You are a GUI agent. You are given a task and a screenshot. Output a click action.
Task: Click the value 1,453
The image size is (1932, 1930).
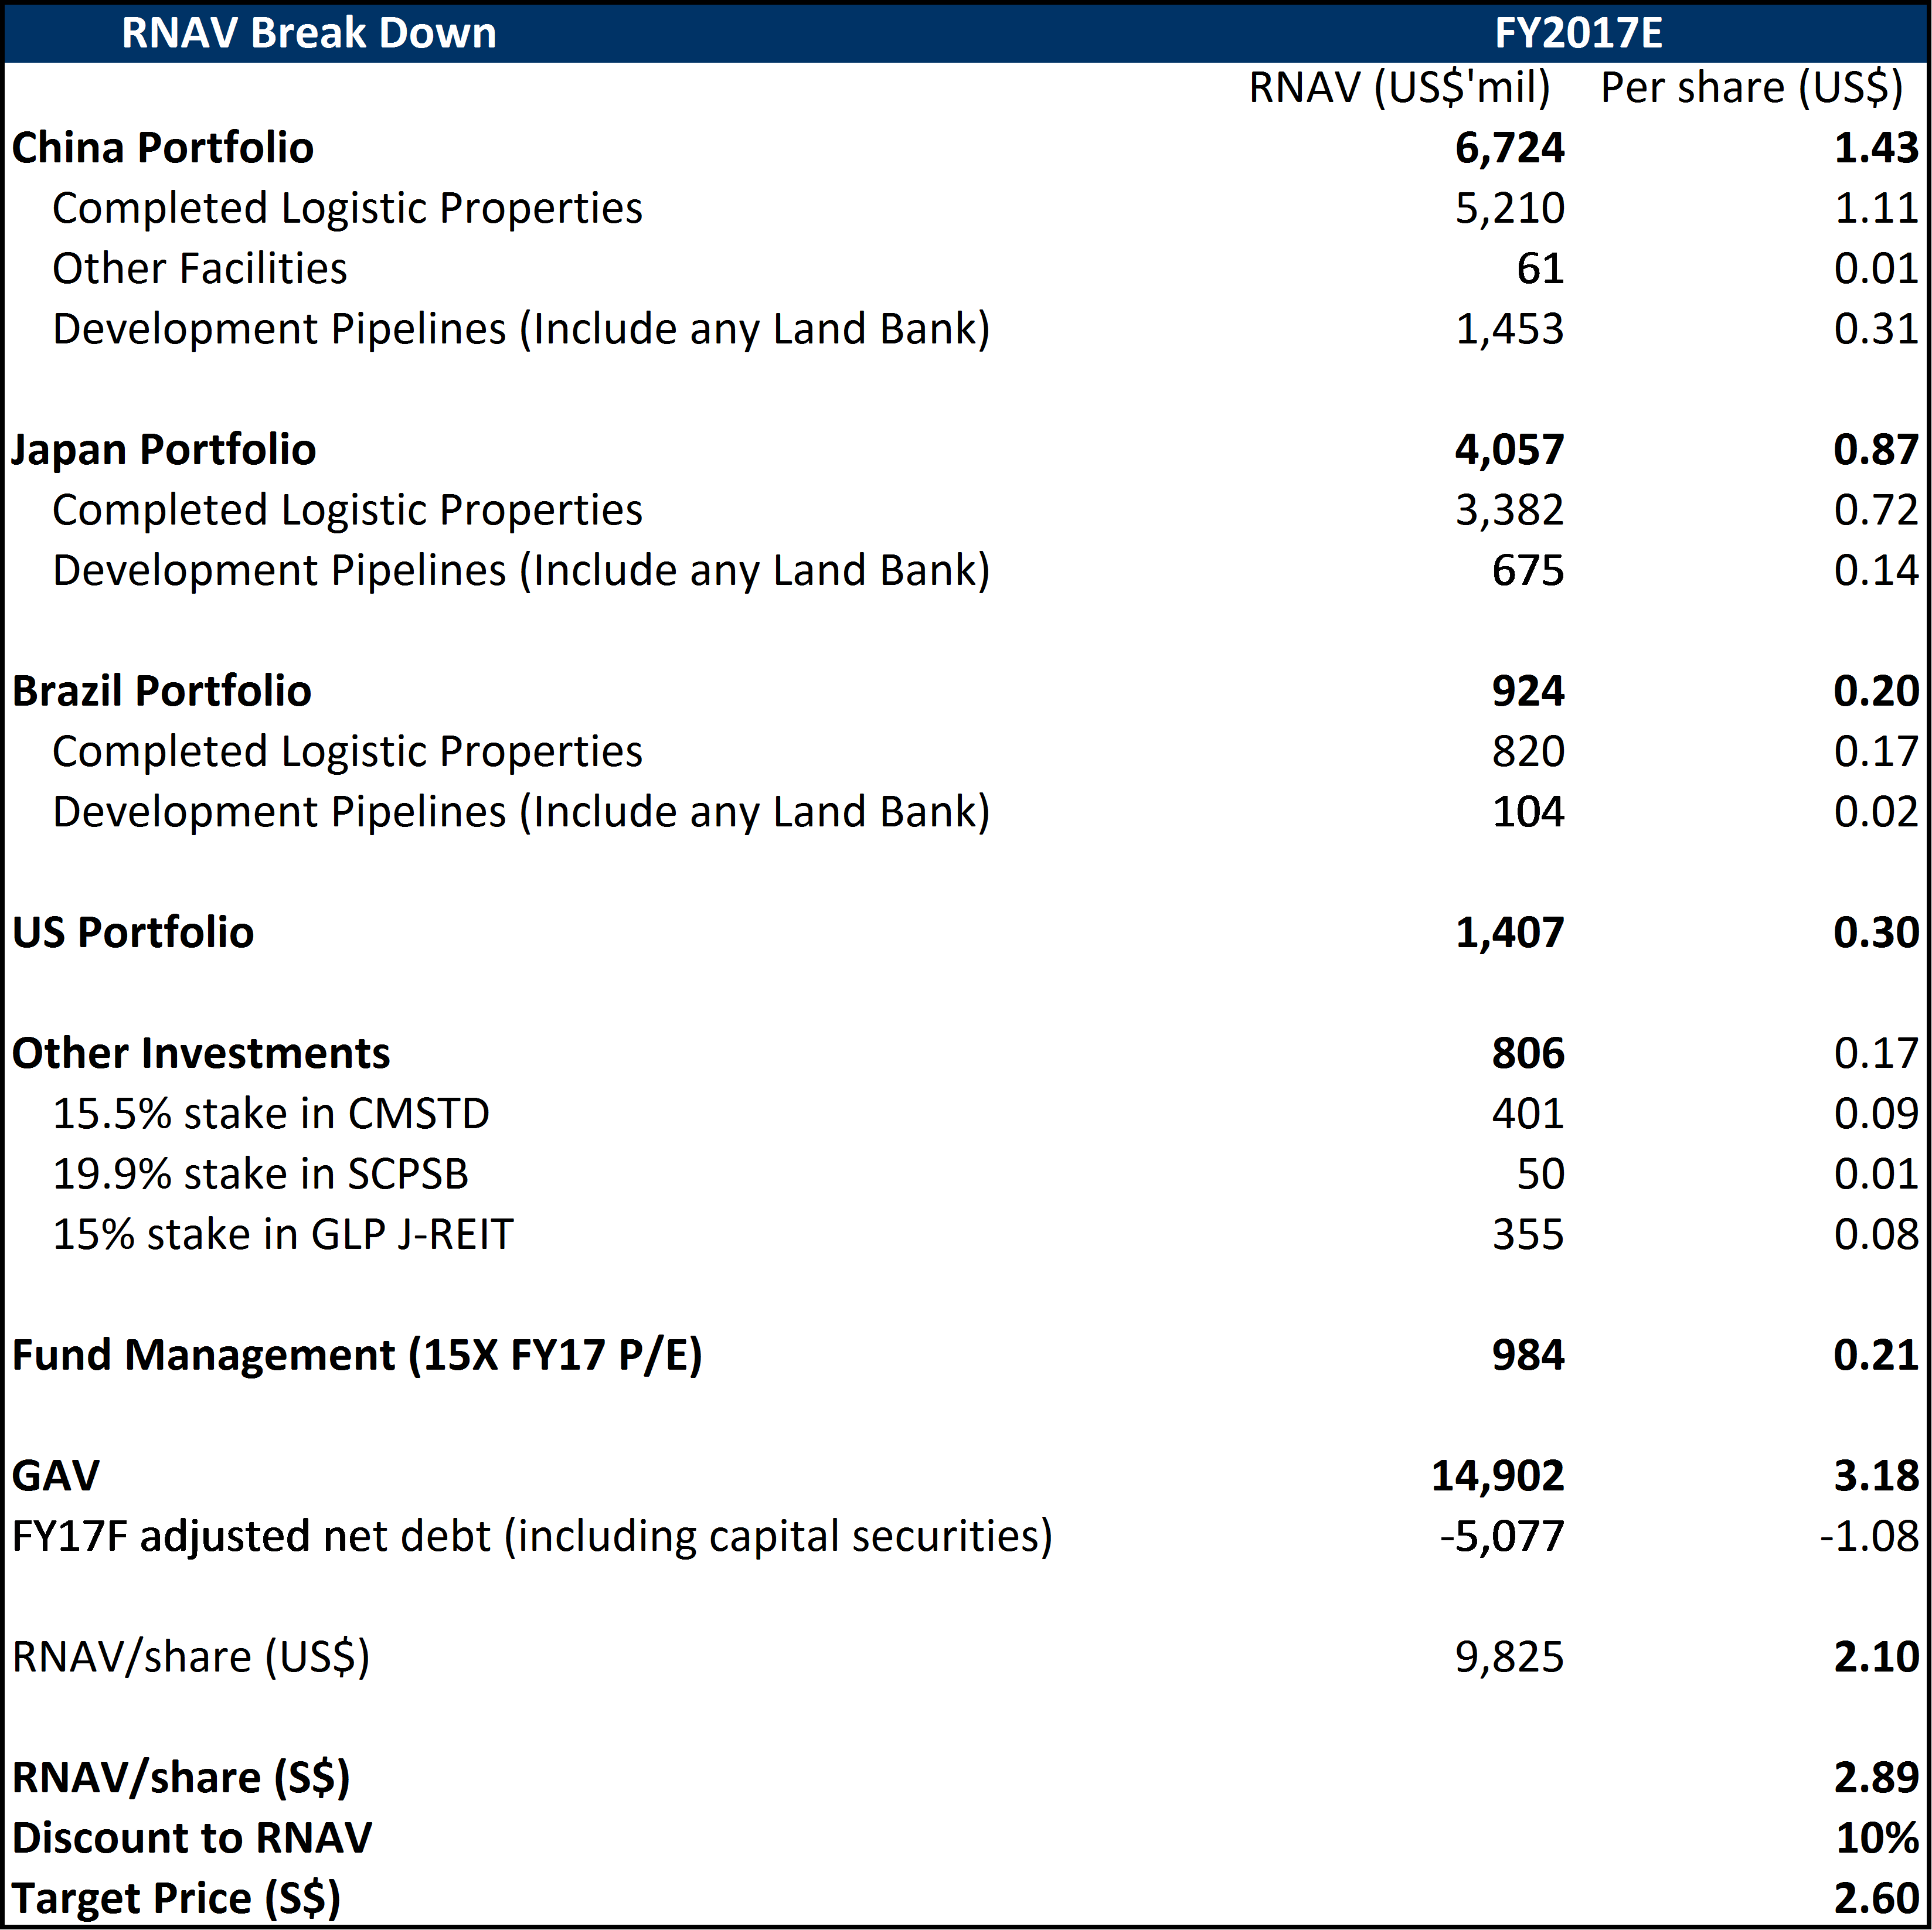point(1510,329)
